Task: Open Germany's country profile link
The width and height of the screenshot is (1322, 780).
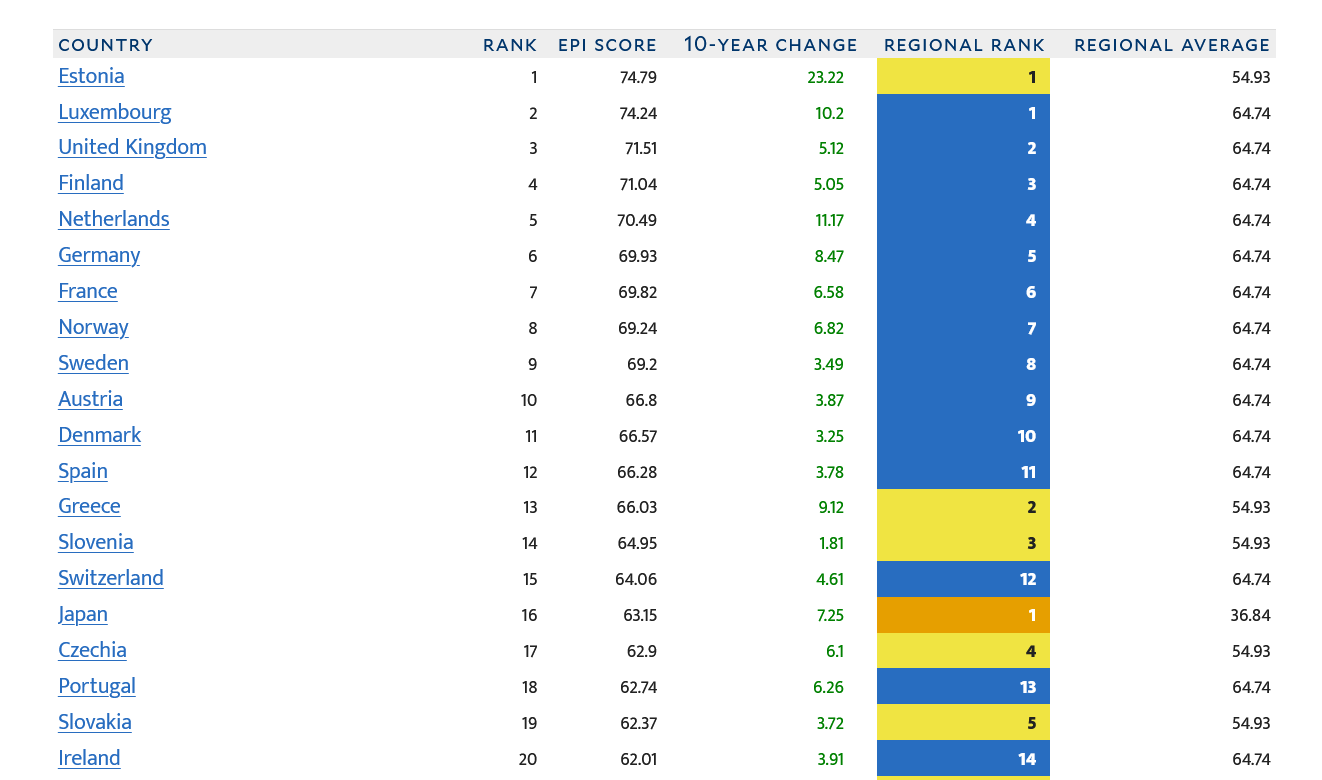Action: pos(99,256)
